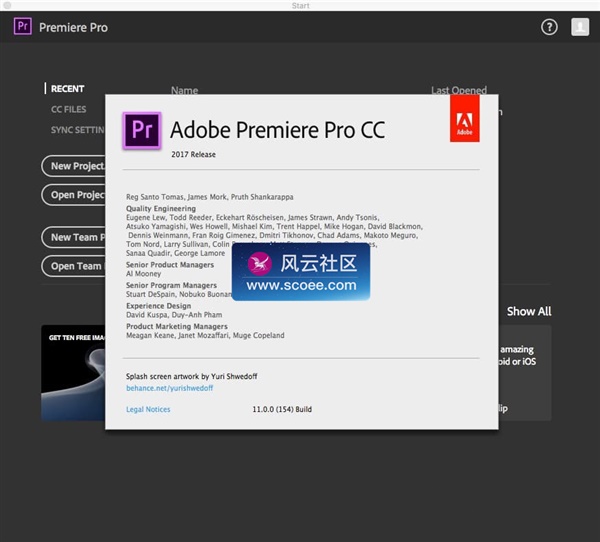Open the Get Ten Free Images thumbnail
This screenshot has height=542, width=600.
tap(73, 373)
